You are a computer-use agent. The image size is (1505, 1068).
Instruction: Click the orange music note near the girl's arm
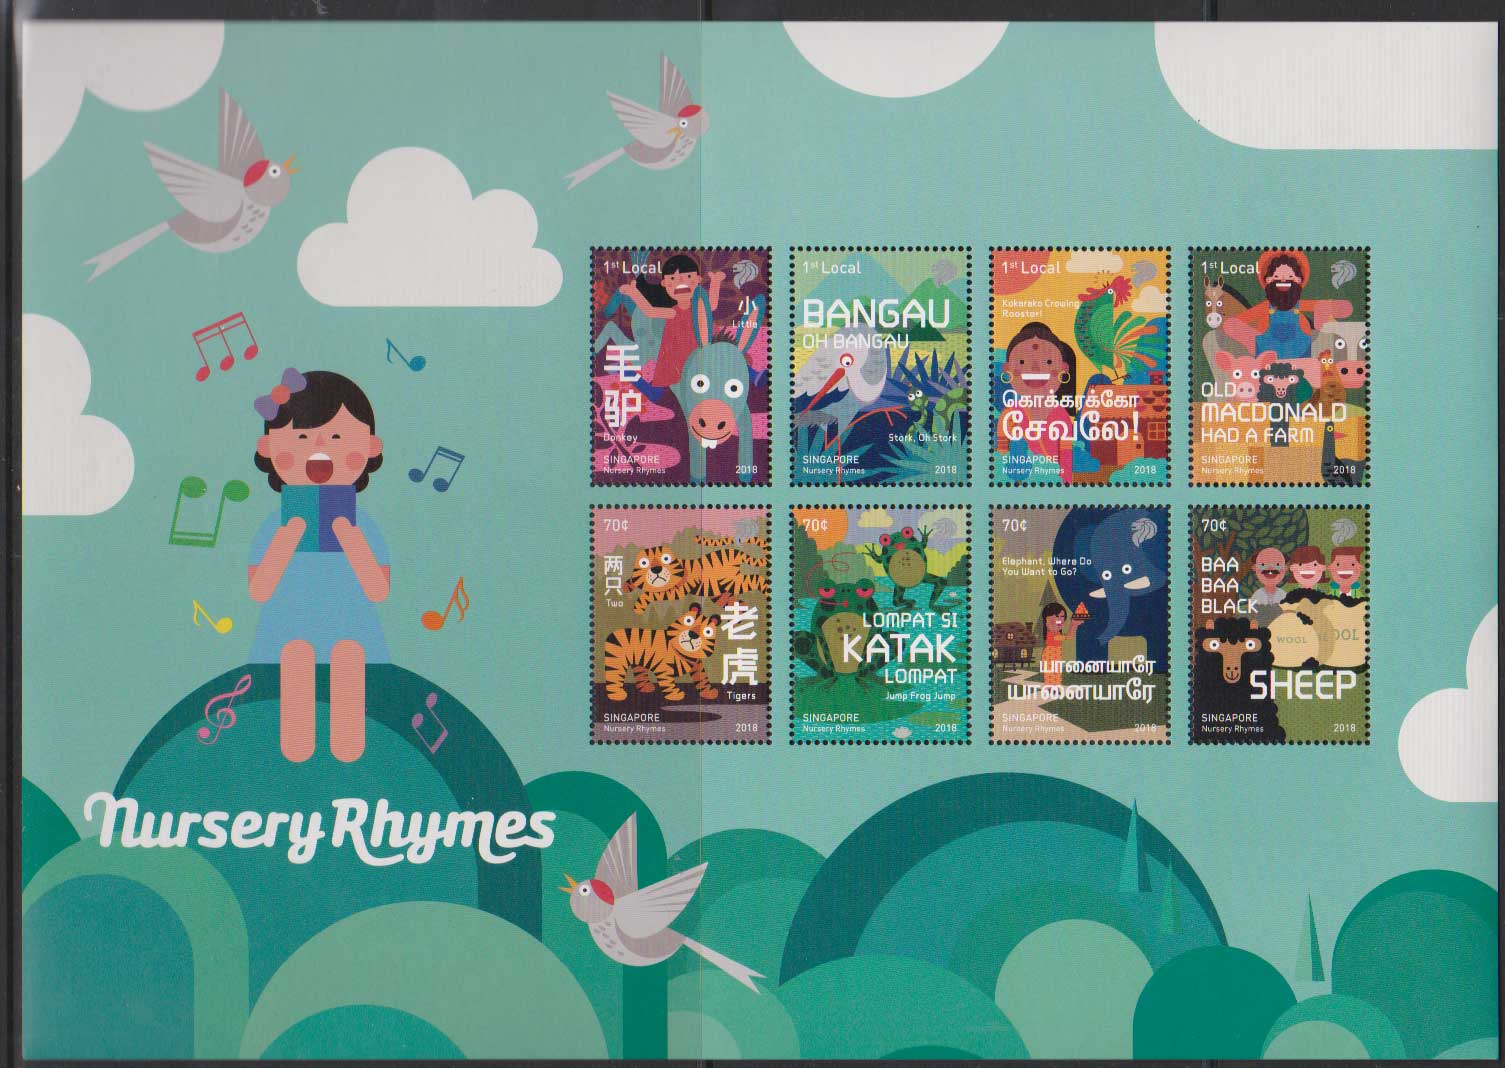444,605
